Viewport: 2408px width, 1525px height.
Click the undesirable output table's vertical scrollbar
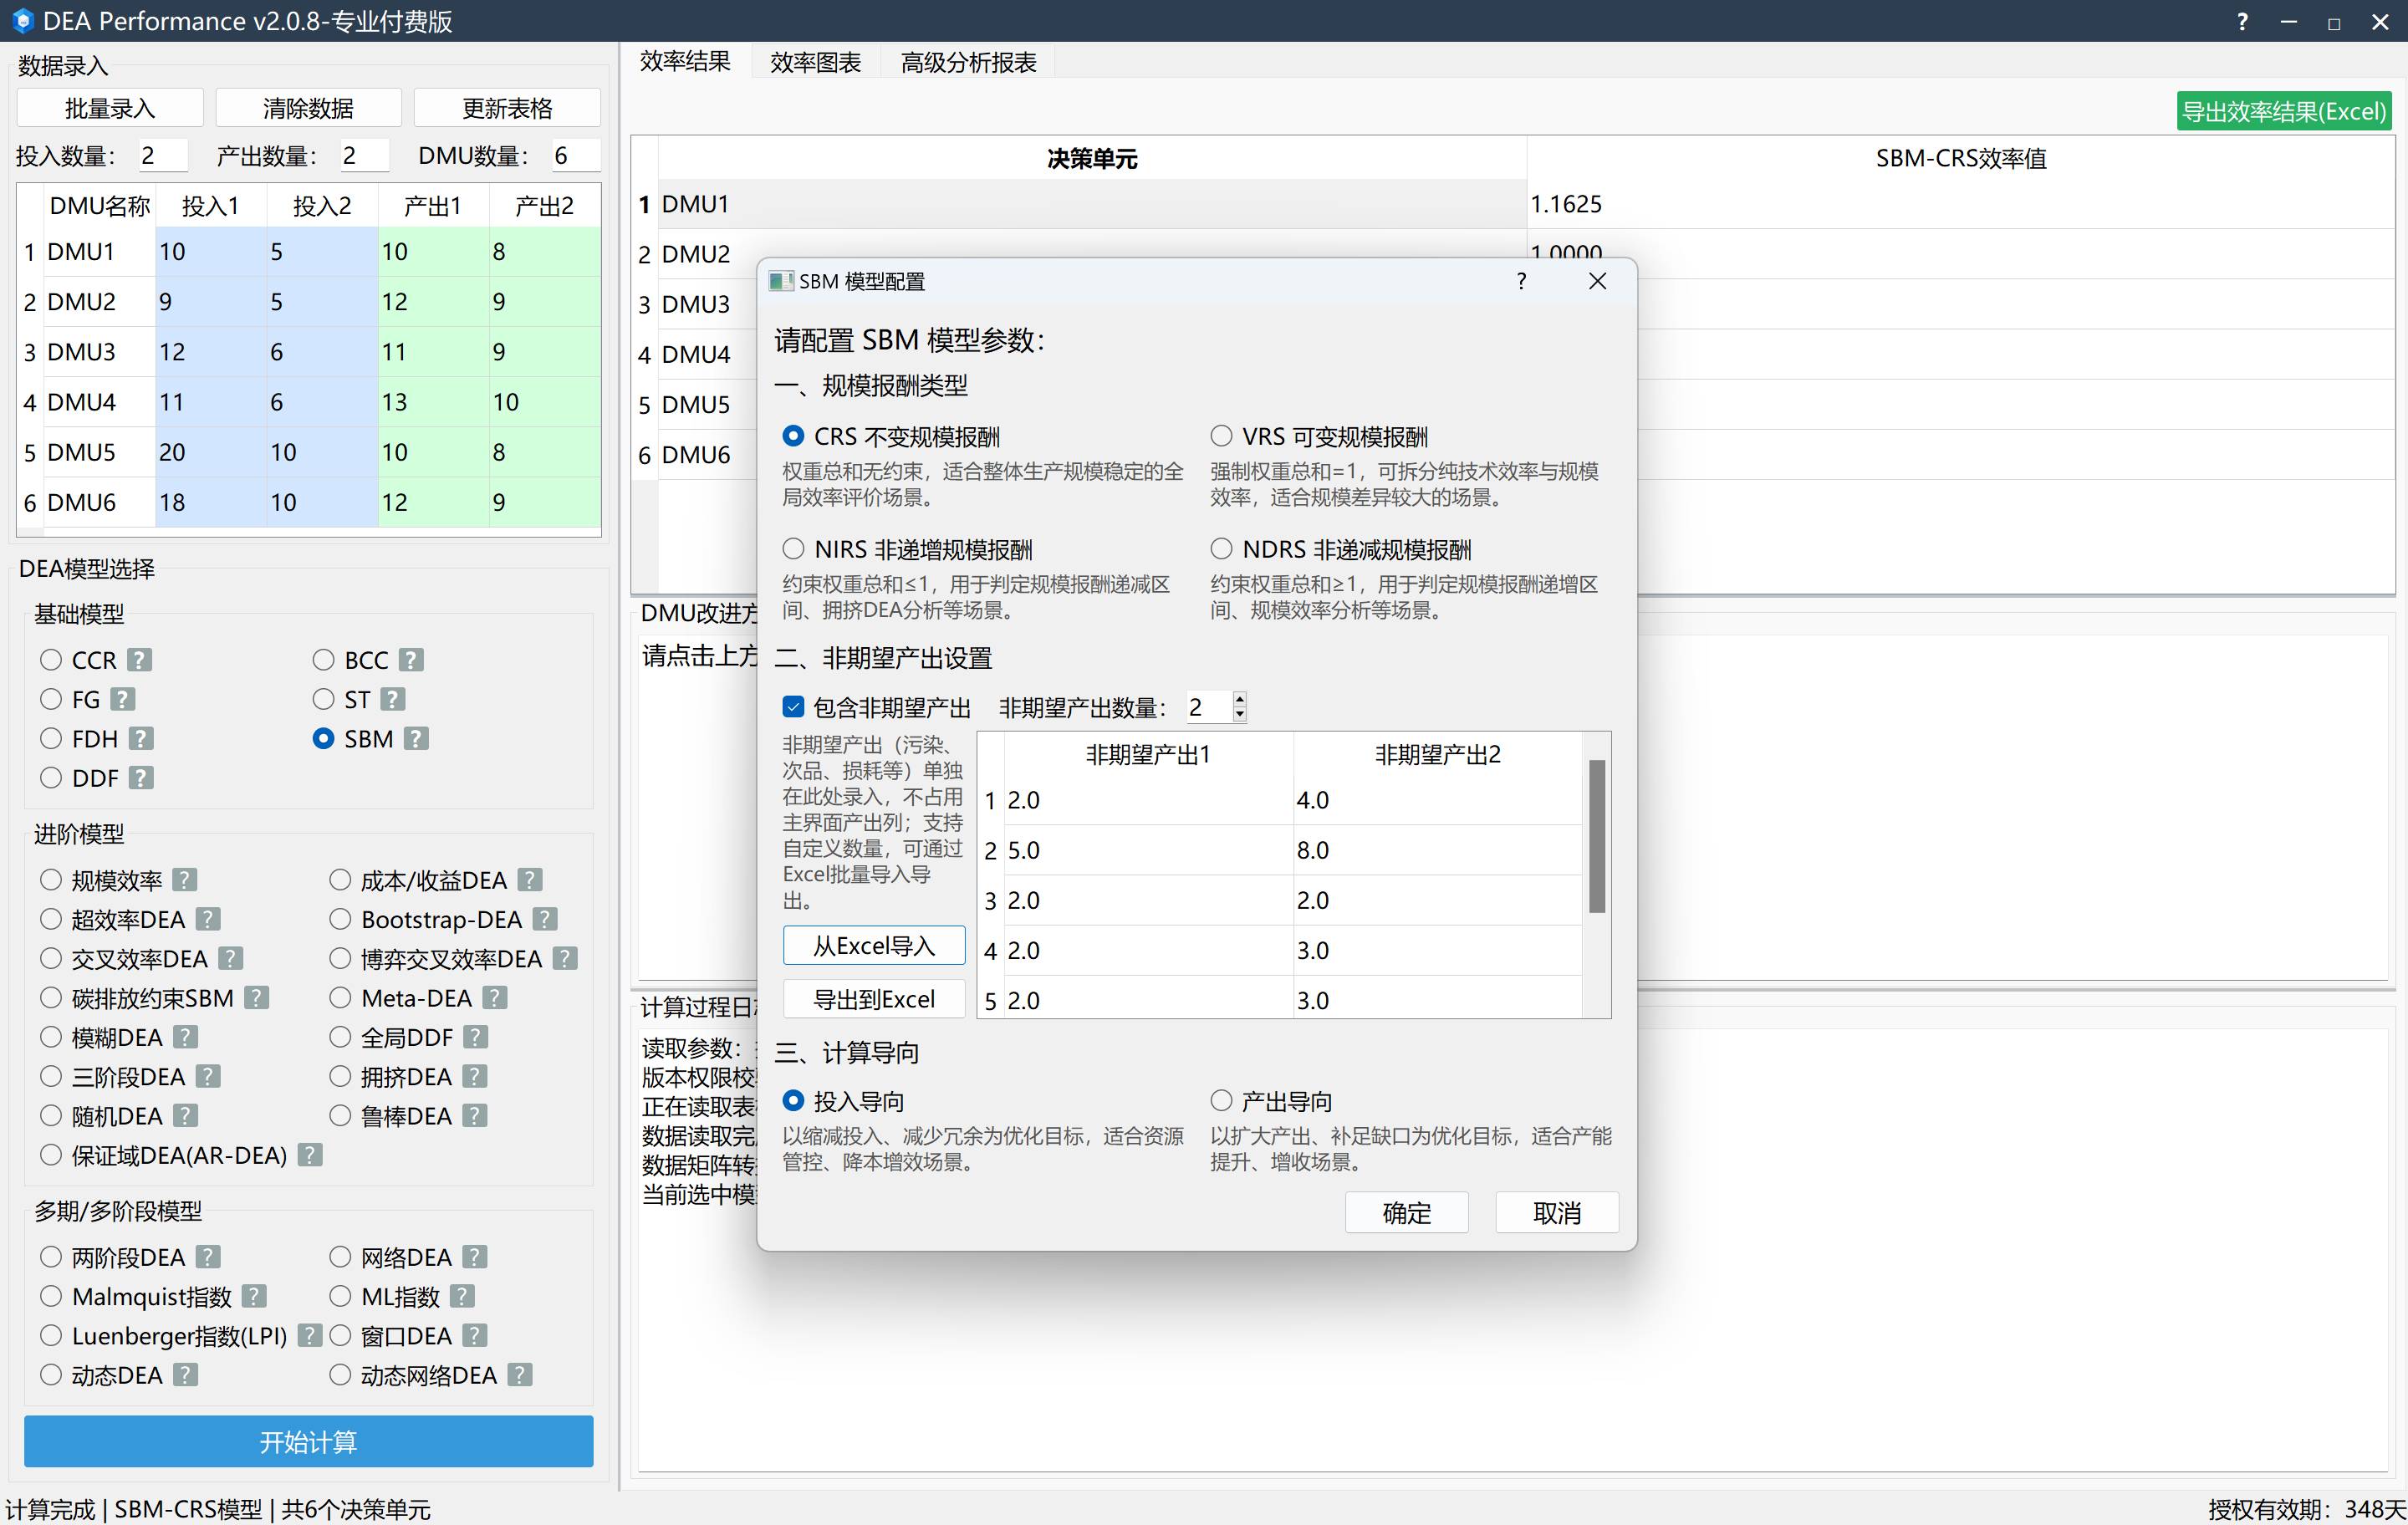1597,837
